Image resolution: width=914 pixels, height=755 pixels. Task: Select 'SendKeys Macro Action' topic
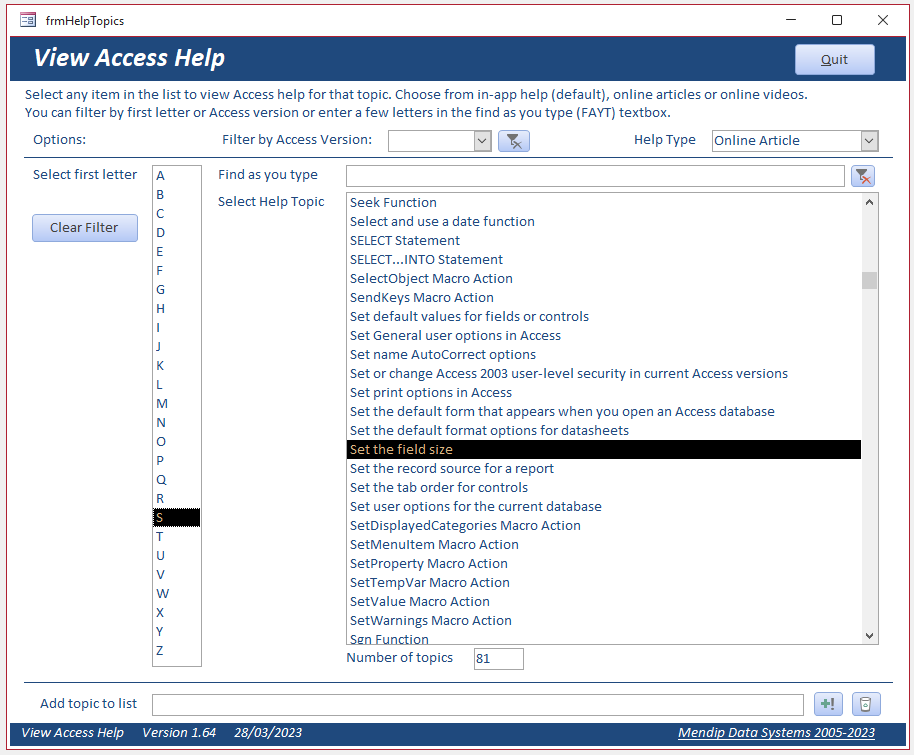point(604,297)
